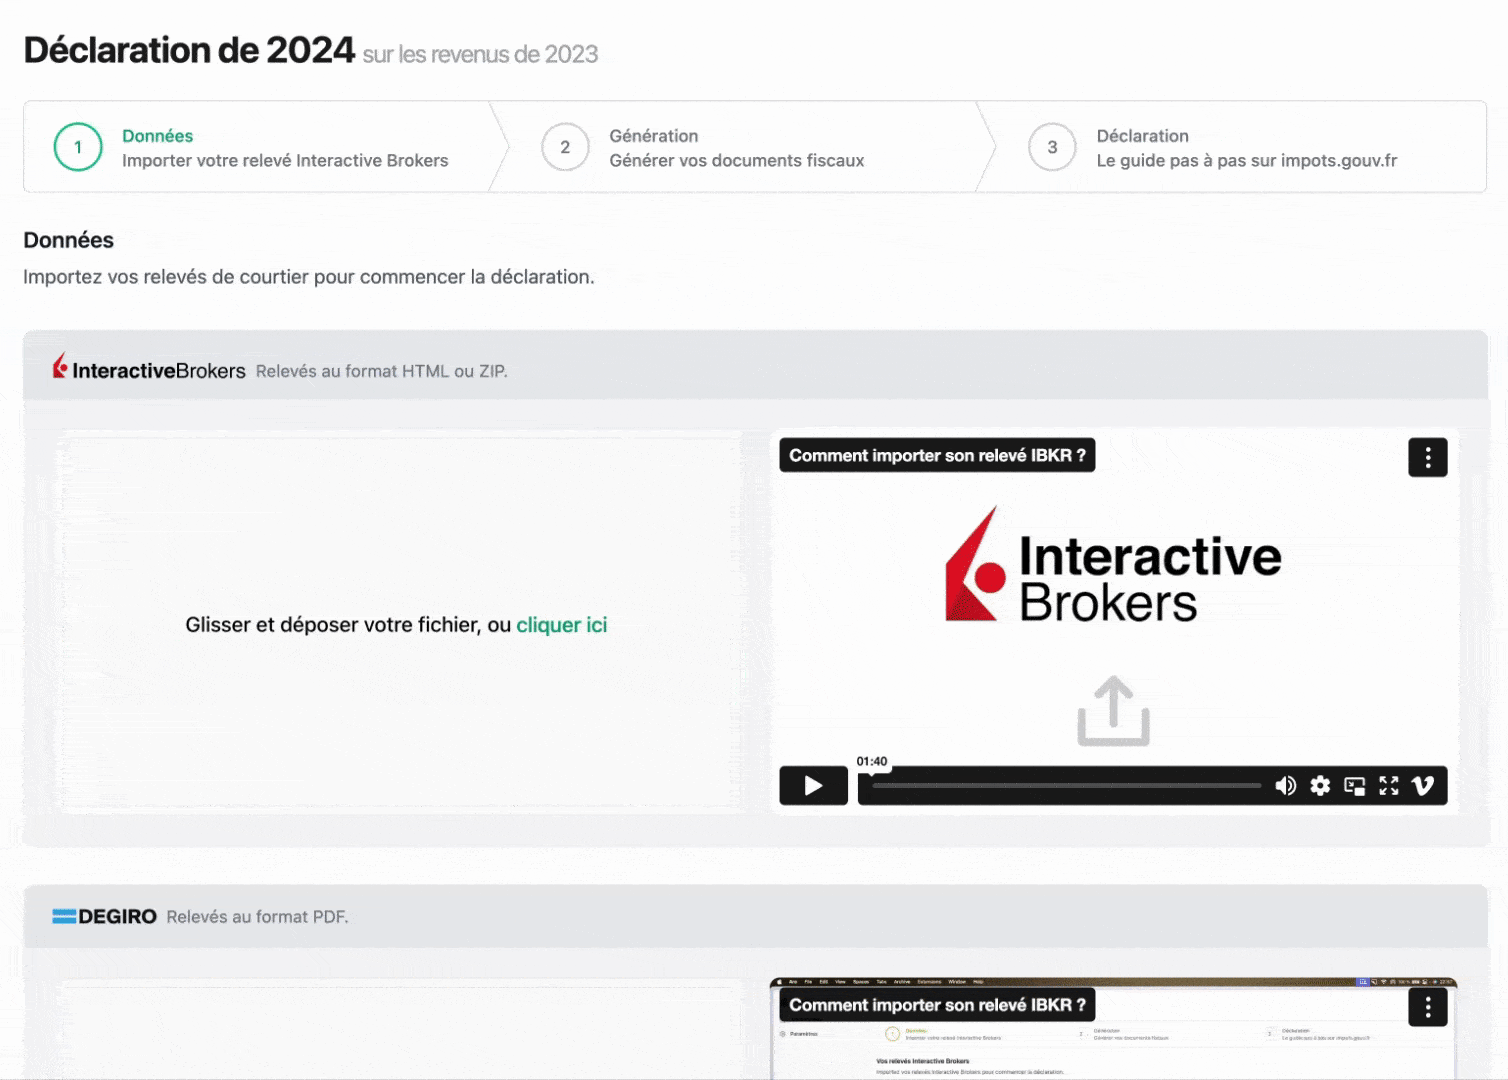Open the video on Vimeo via its logo
1508x1080 pixels.
click(1423, 786)
